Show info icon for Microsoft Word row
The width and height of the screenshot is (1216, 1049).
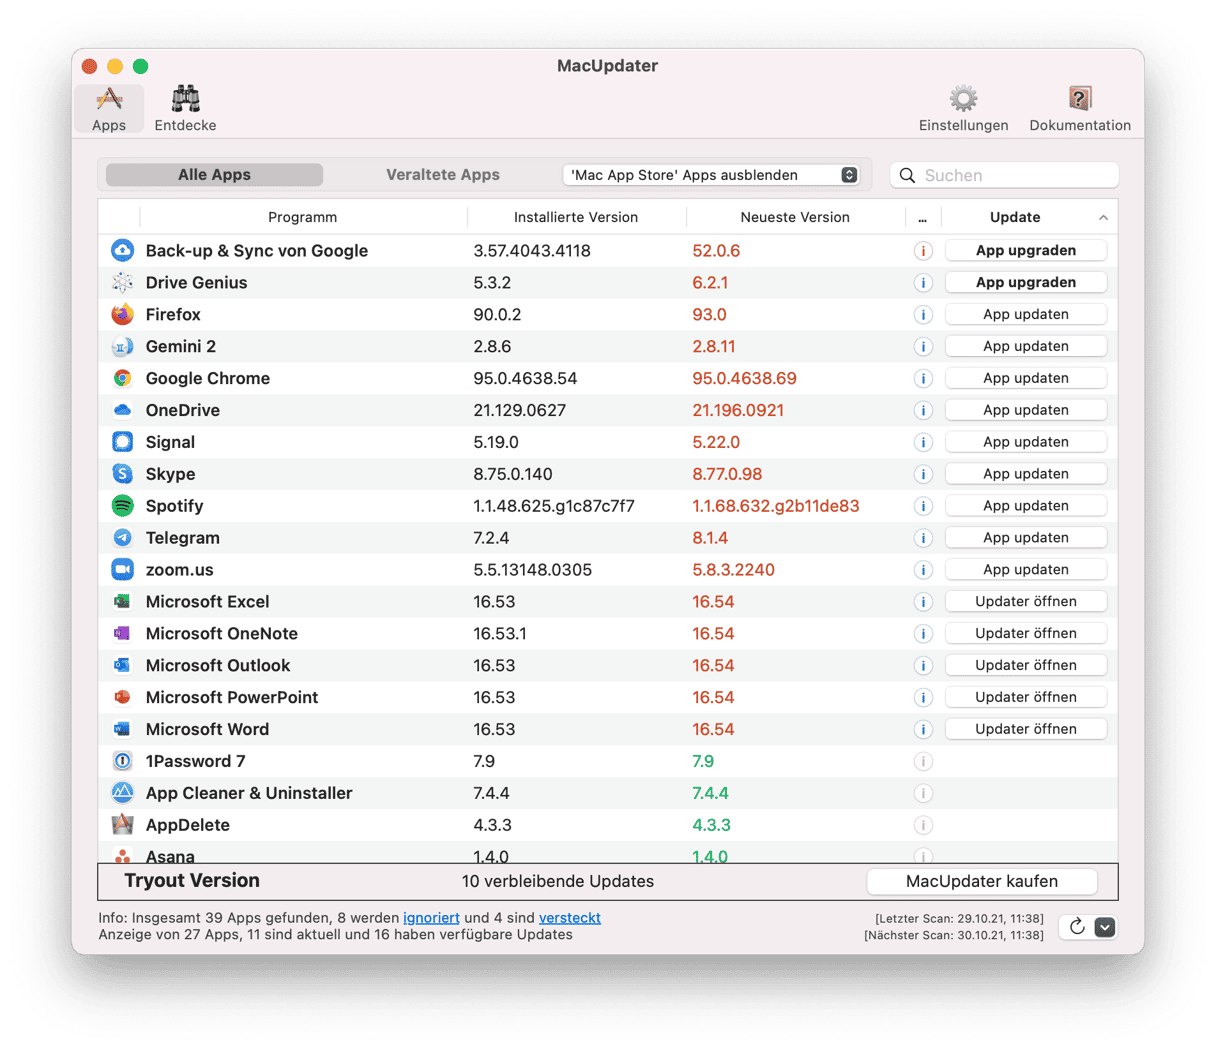tap(923, 730)
